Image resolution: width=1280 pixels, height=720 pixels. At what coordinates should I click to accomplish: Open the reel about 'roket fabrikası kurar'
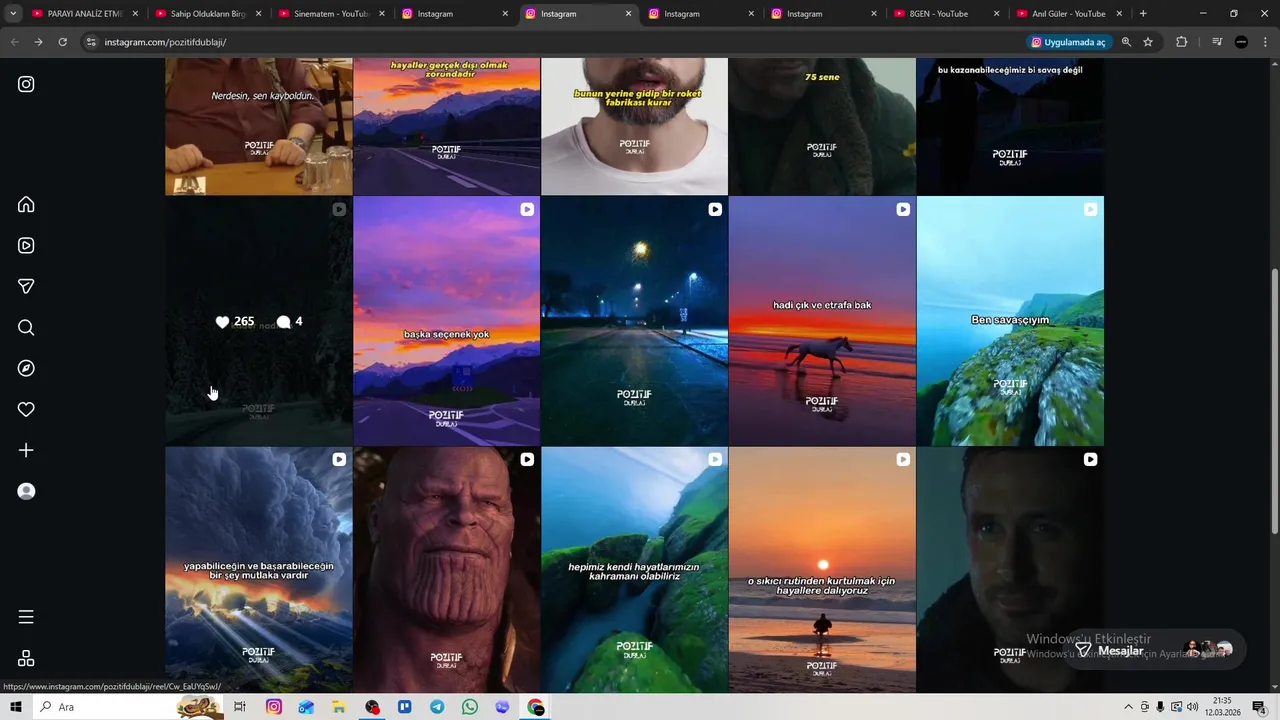point(634,126)
